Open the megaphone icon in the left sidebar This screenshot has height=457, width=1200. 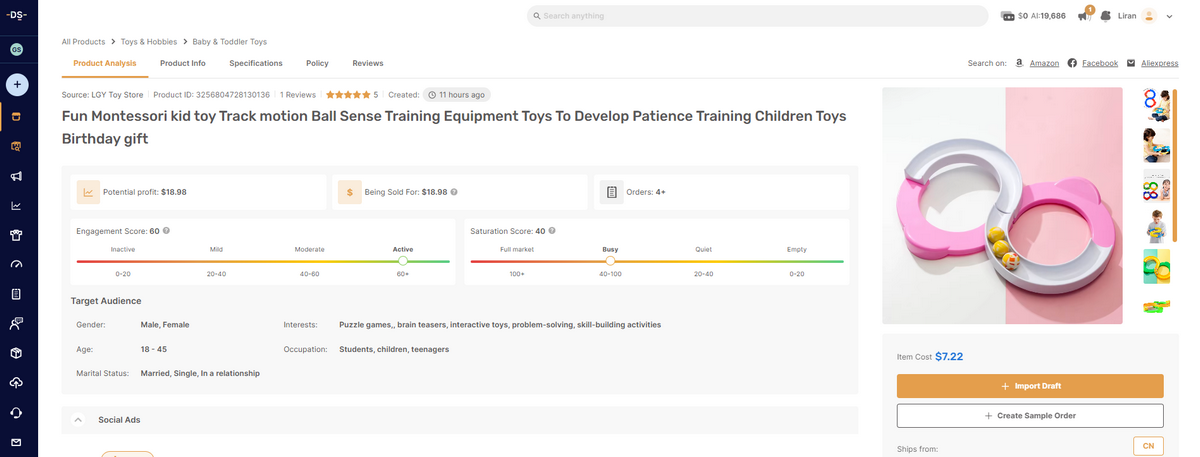(x=17, y=177)
